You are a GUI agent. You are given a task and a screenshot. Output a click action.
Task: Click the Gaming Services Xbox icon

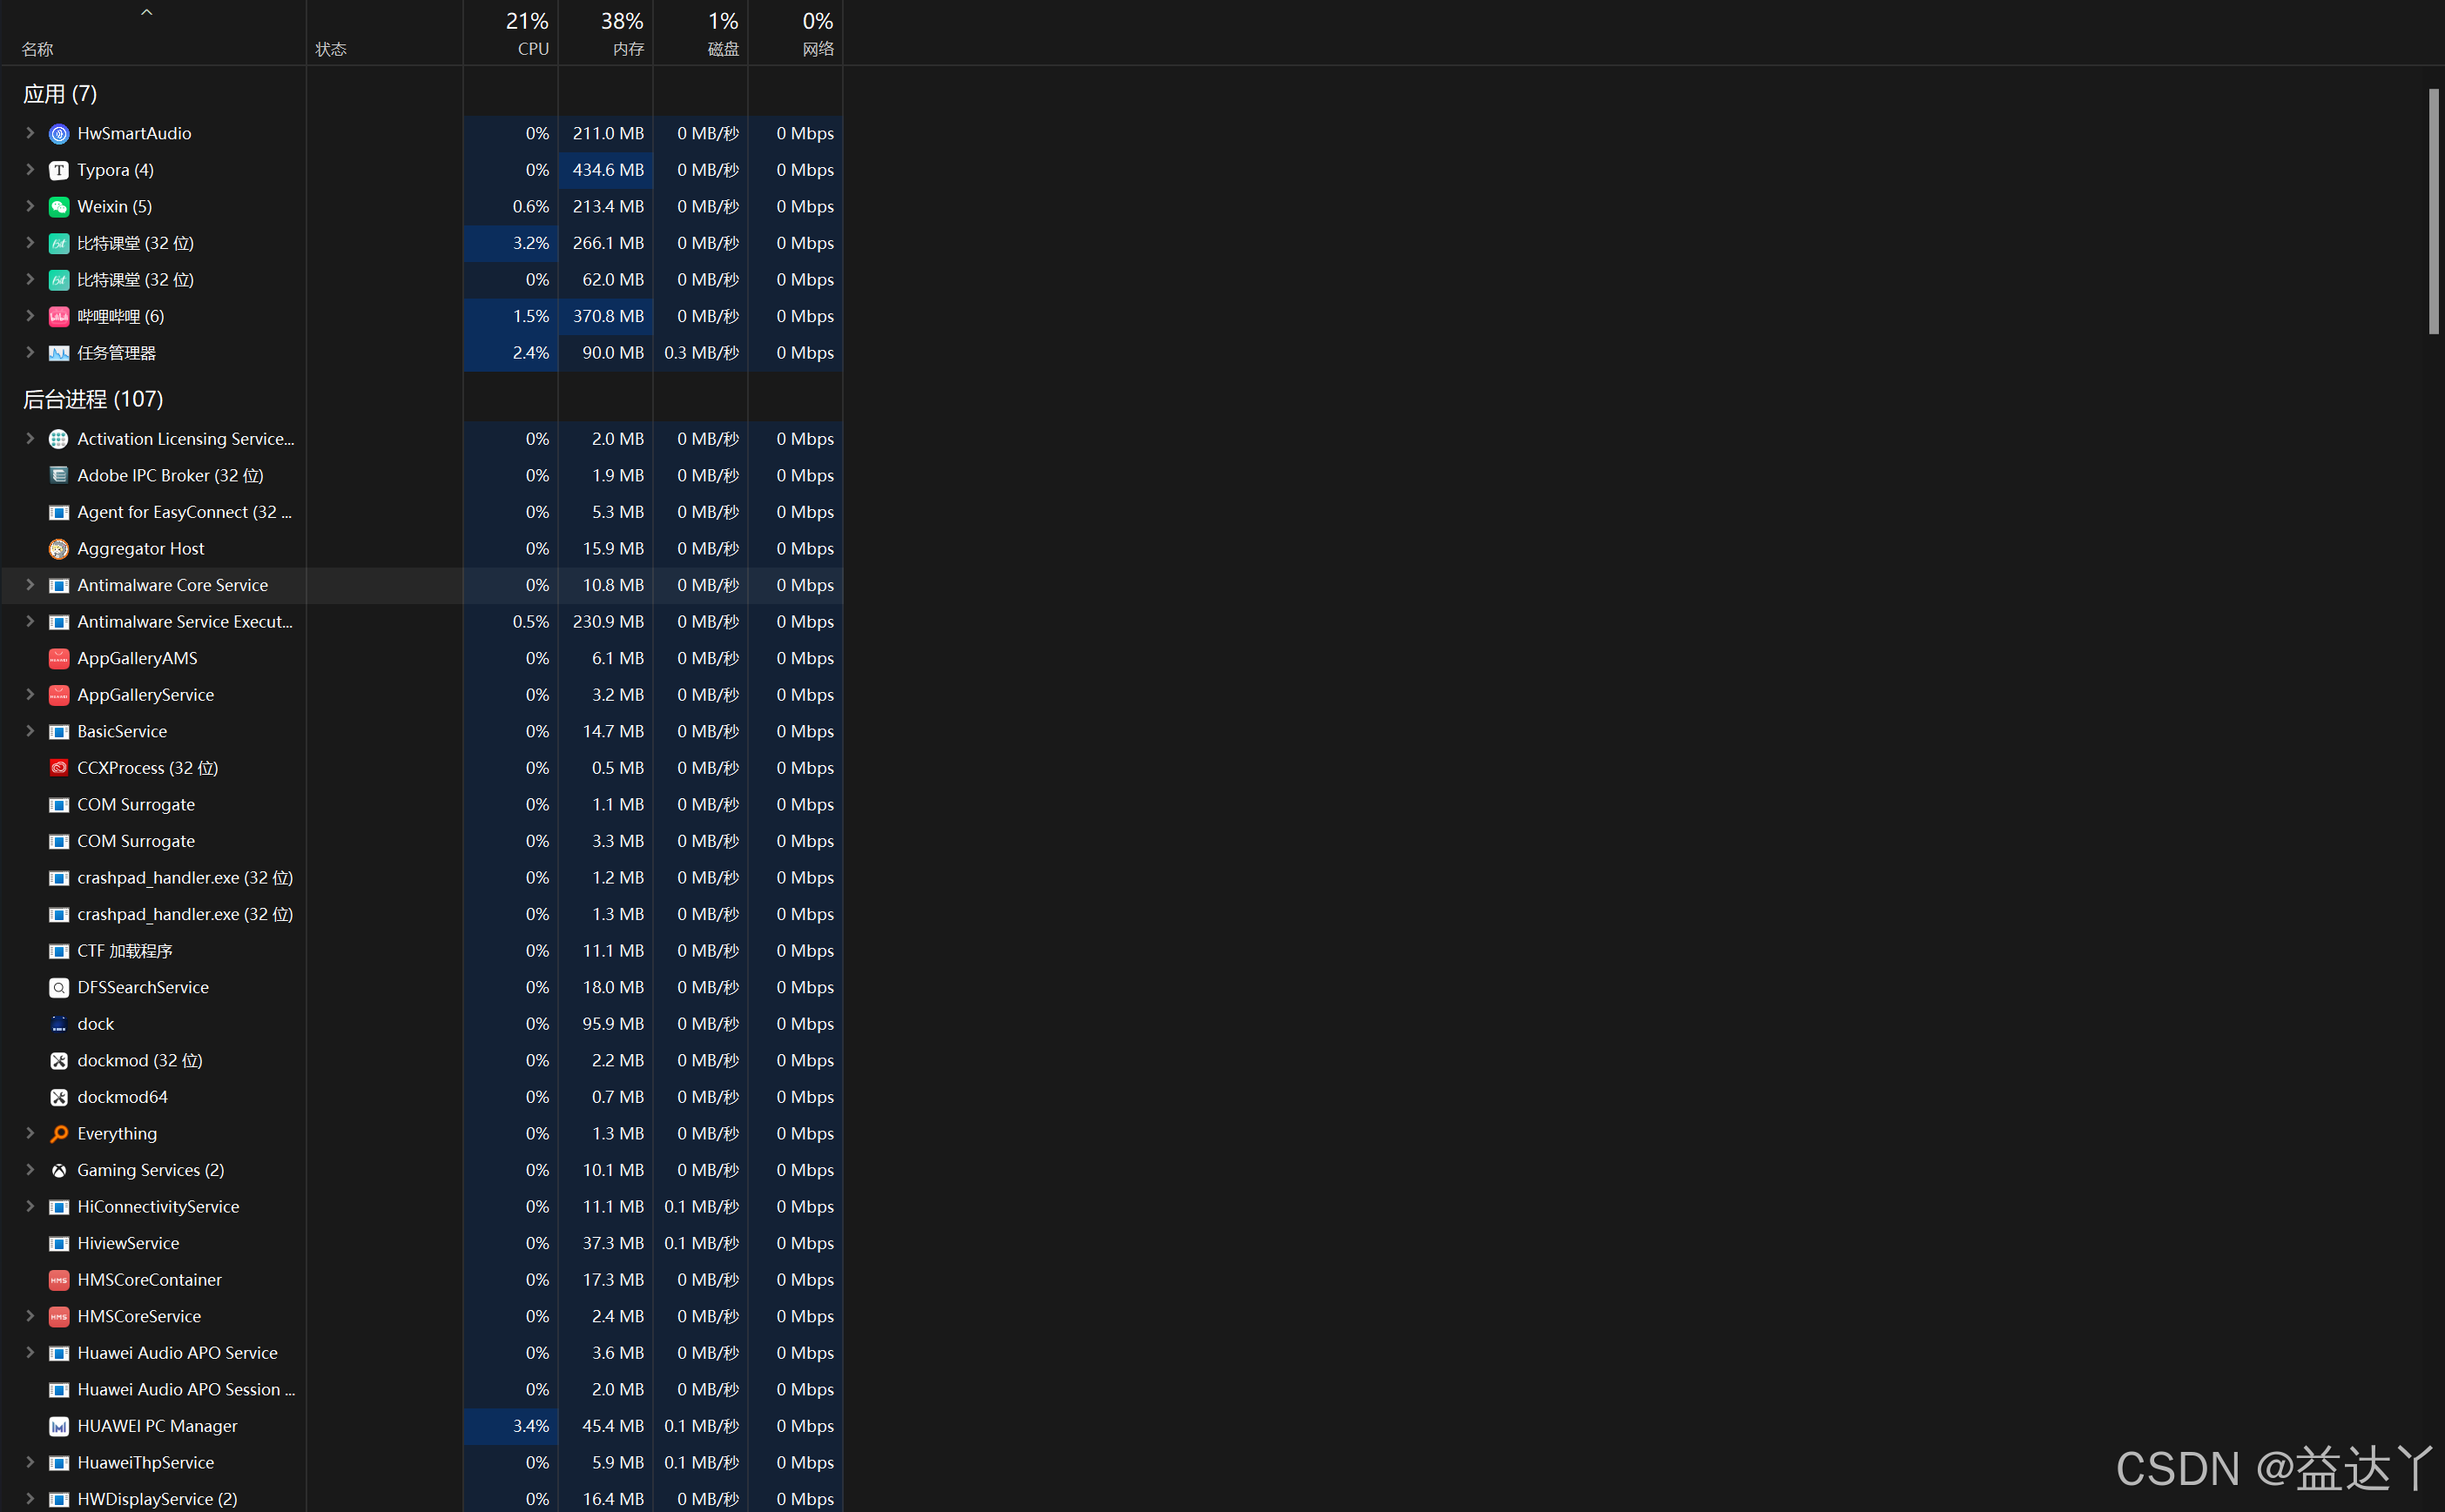59,1170
